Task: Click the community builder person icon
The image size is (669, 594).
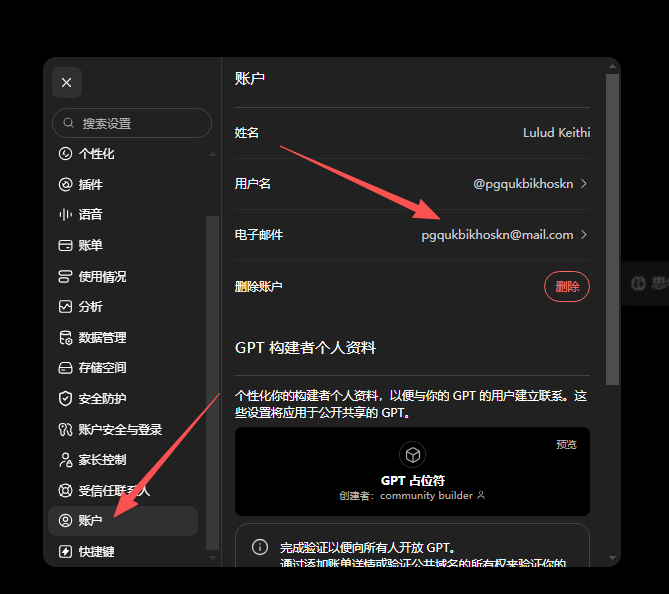Action: click(x=481, y=495)
